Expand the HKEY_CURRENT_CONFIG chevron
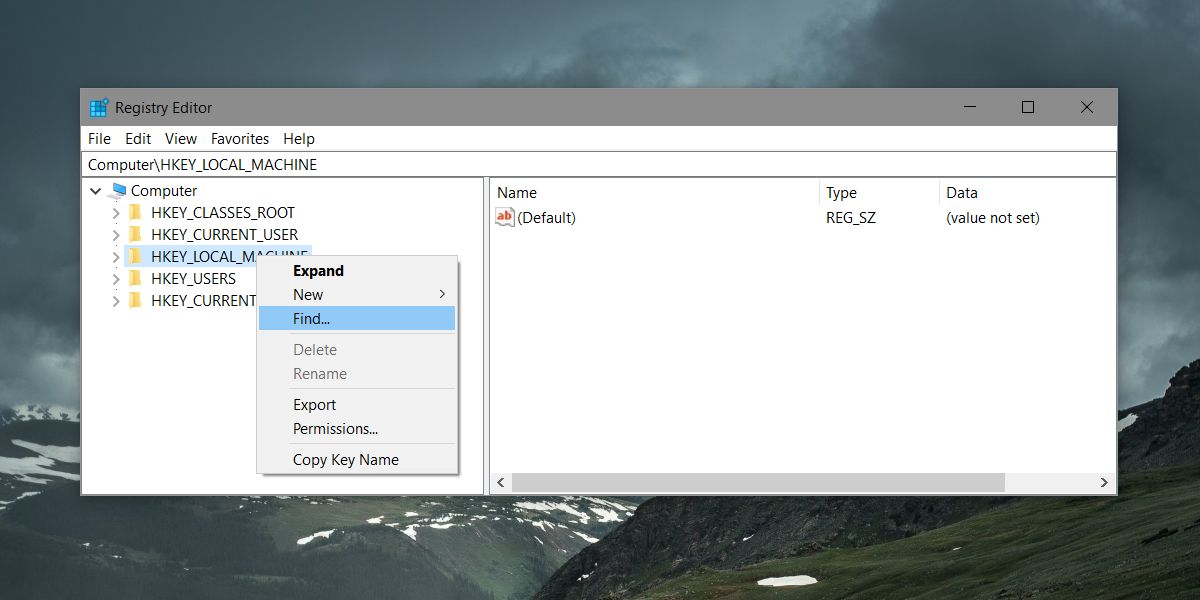Viewport: 1200px width, 600px height. [x=116, y=301]
